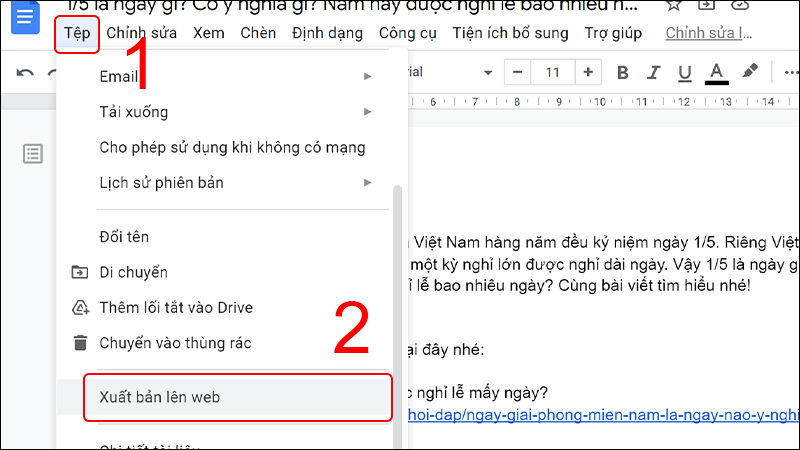The width and height of the screenshot is (800, 450).
Task: Decrease font size with minus button
Action: (x=517, y=72)
